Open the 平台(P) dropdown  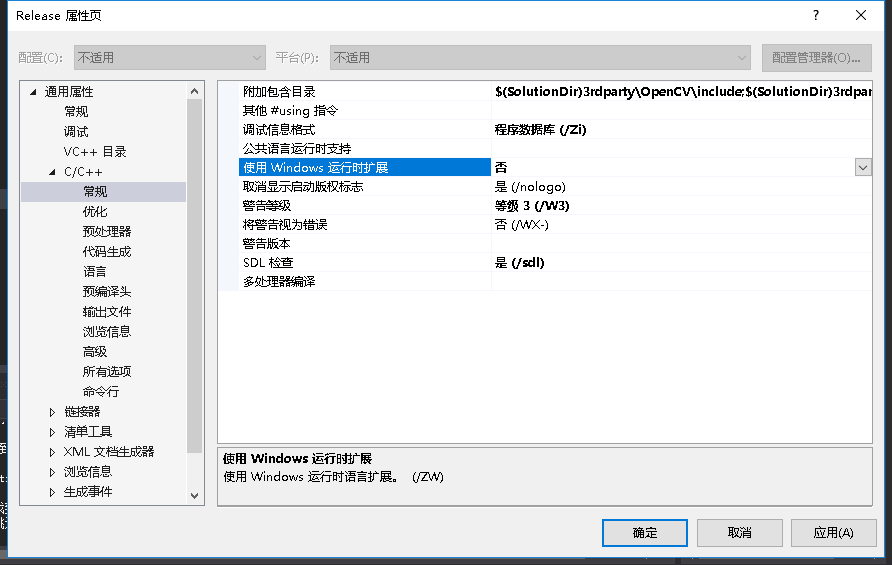[x=540, y=57]
